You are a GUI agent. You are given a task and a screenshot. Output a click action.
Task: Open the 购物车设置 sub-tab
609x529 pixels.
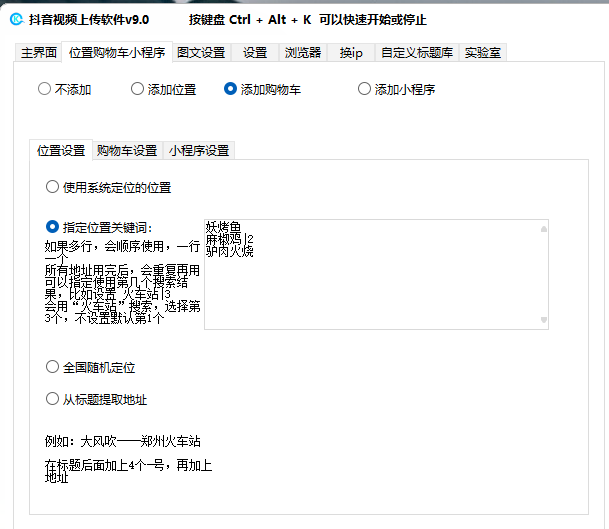127,150
